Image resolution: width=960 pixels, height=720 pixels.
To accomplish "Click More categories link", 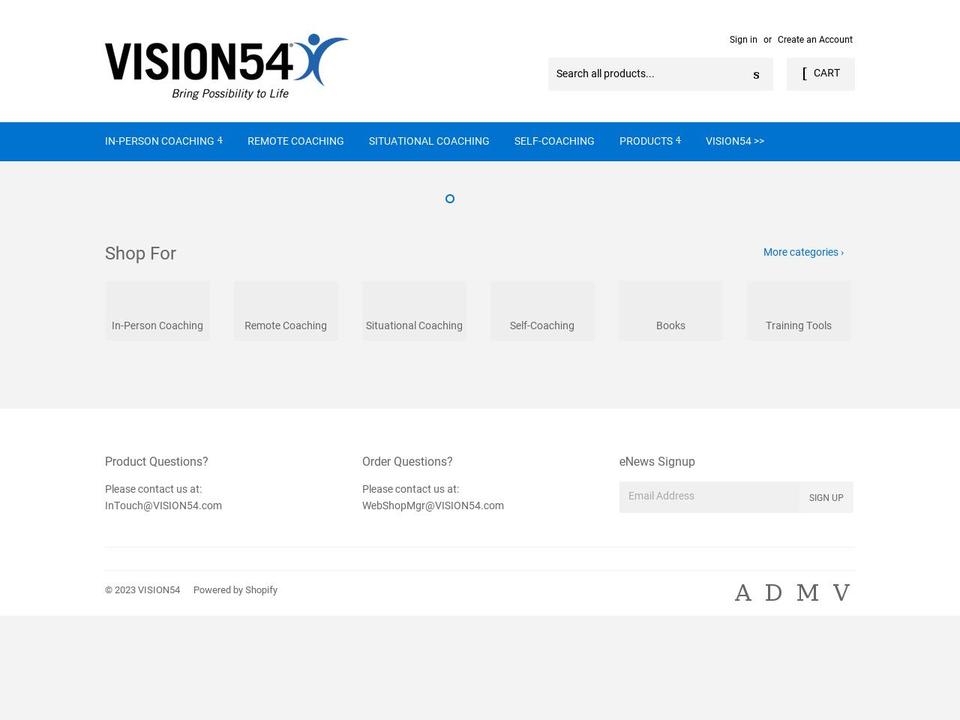I will click(803, 252).
